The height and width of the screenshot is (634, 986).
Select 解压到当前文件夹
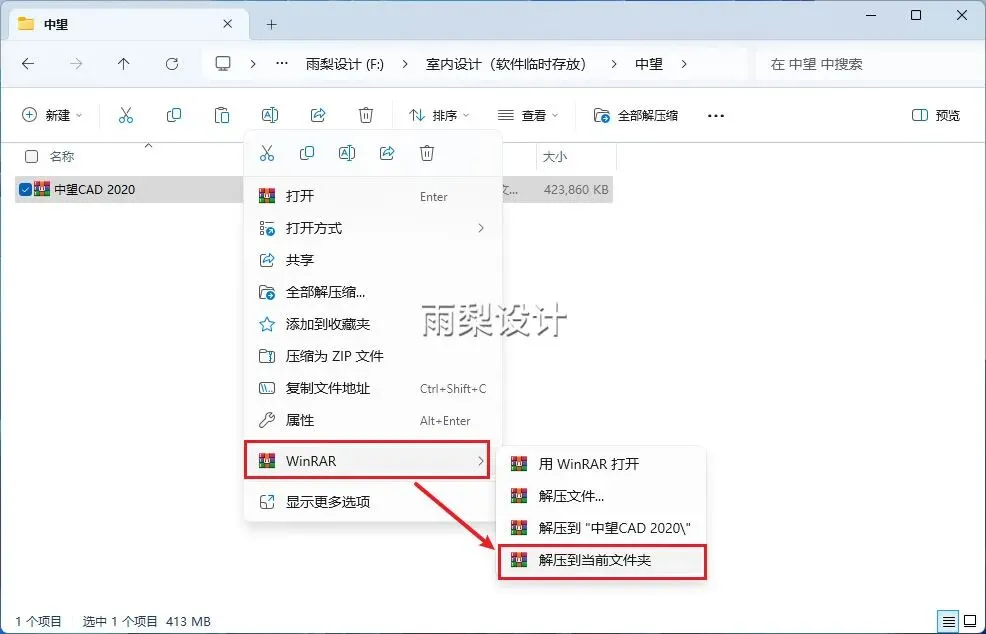[602, 560]
